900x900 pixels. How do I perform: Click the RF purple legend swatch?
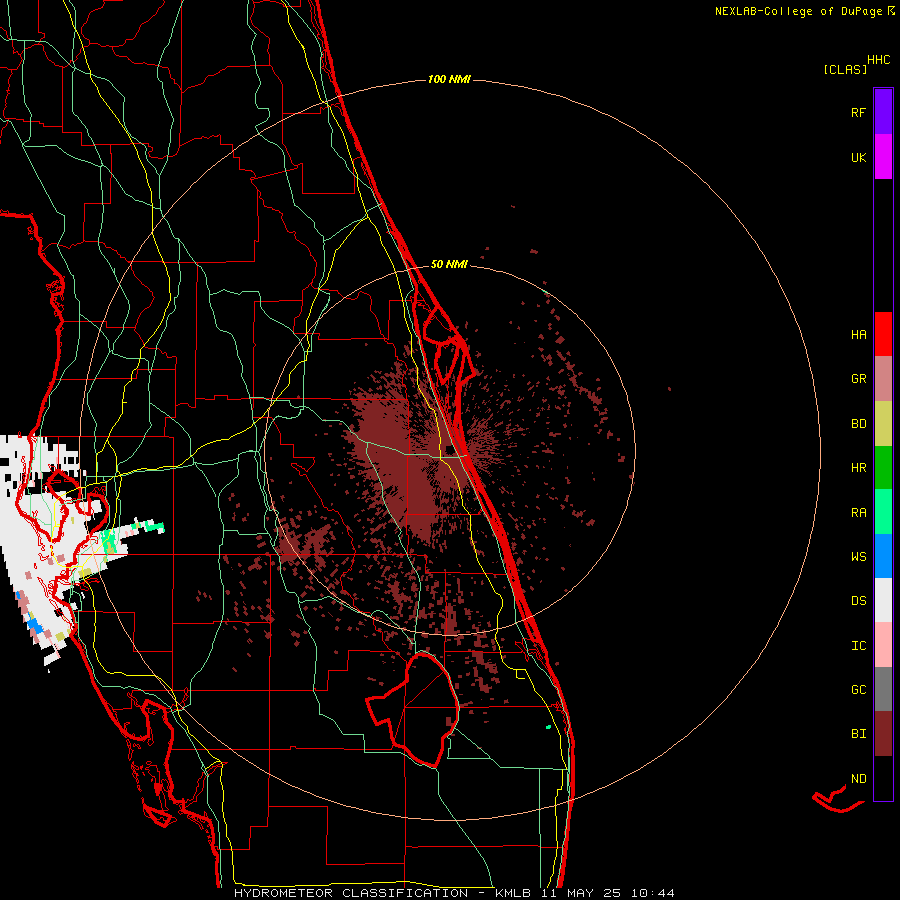pyautogui.click(x=883, y=112)
